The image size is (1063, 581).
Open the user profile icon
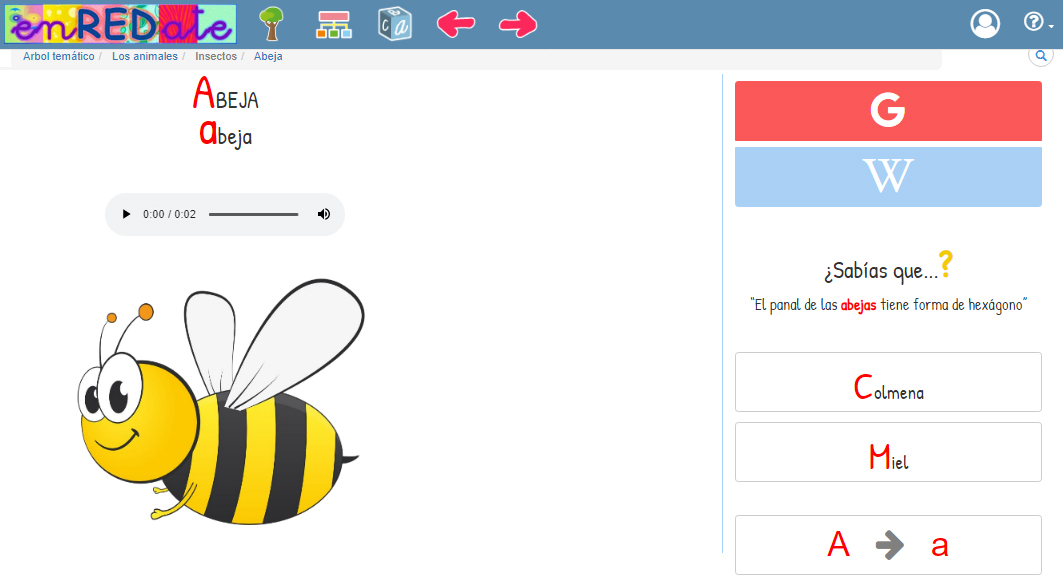pyautogui.click(x=985, y=24)
